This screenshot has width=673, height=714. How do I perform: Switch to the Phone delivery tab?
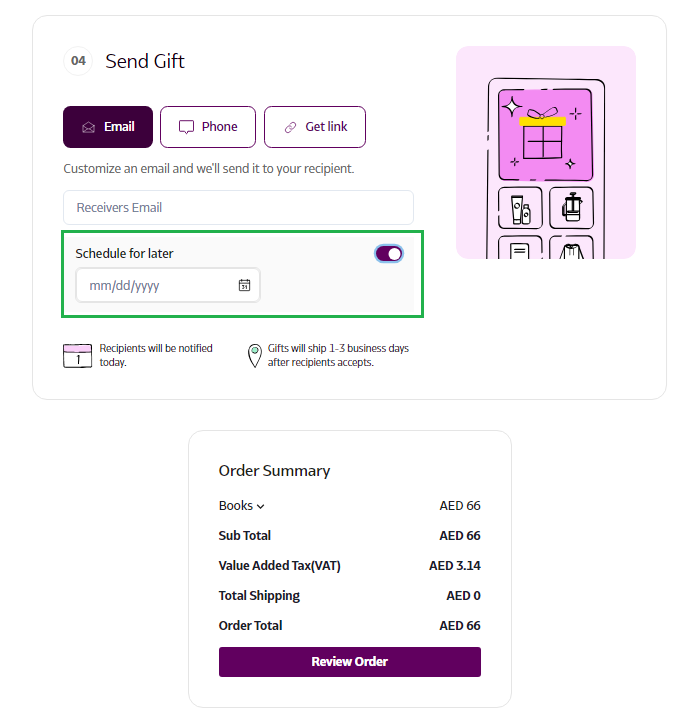click(208, 127)
